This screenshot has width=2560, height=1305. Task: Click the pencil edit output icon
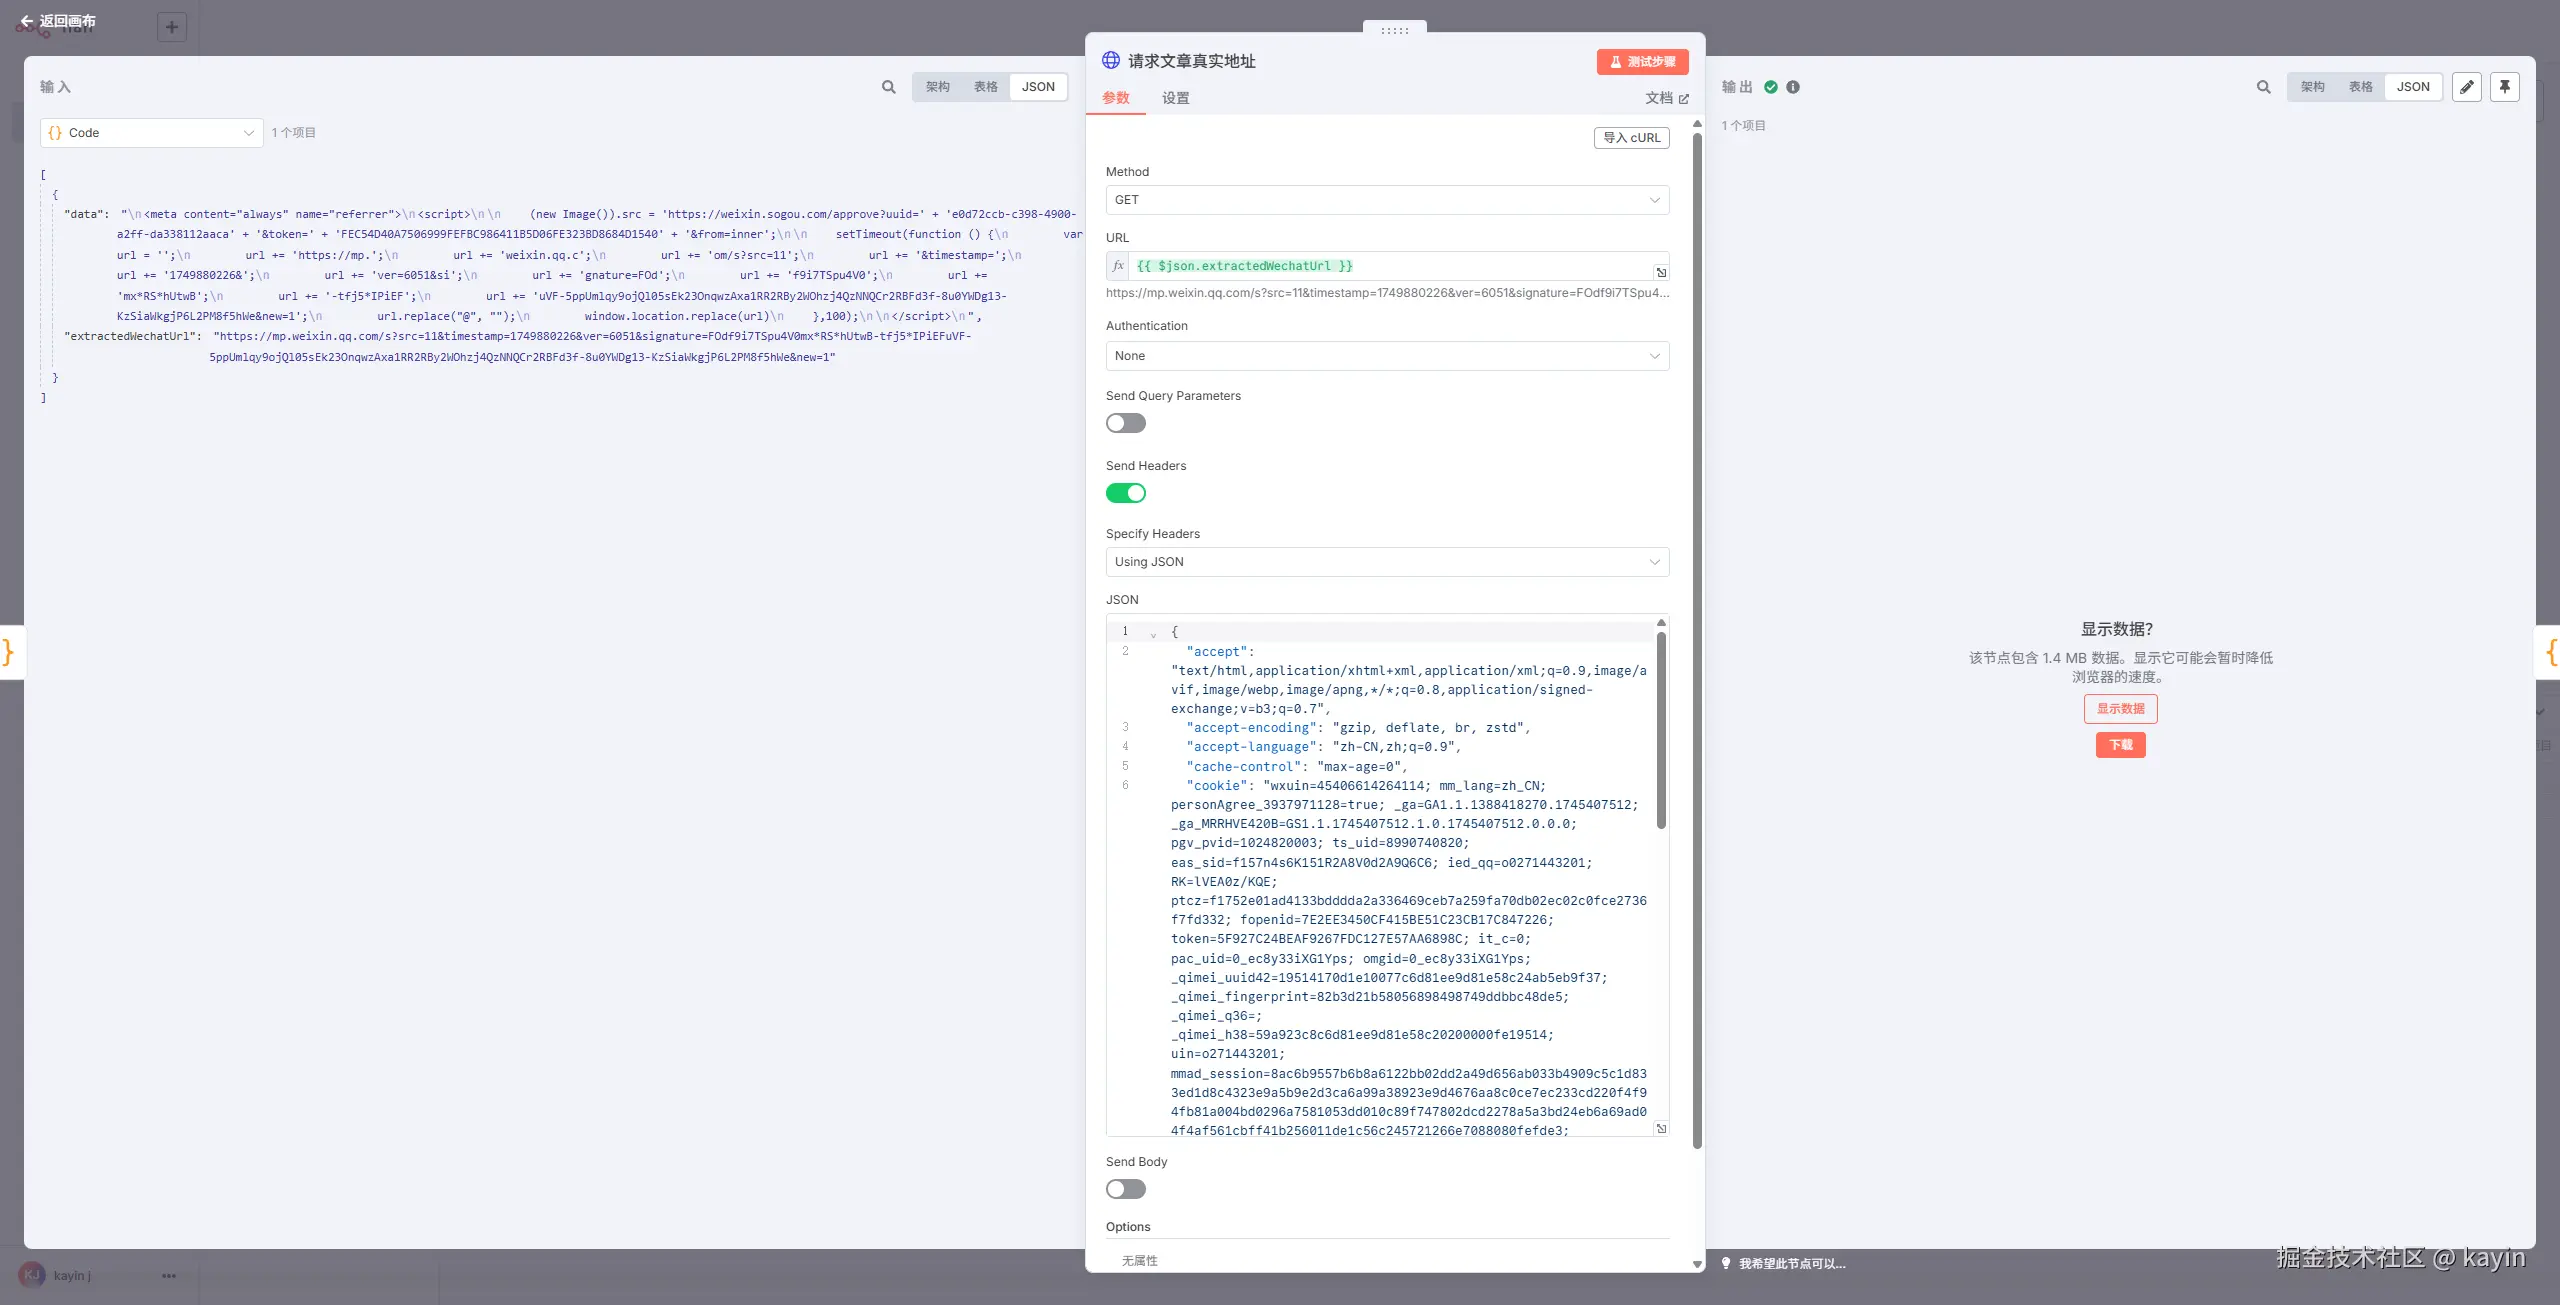(2467, 87)
